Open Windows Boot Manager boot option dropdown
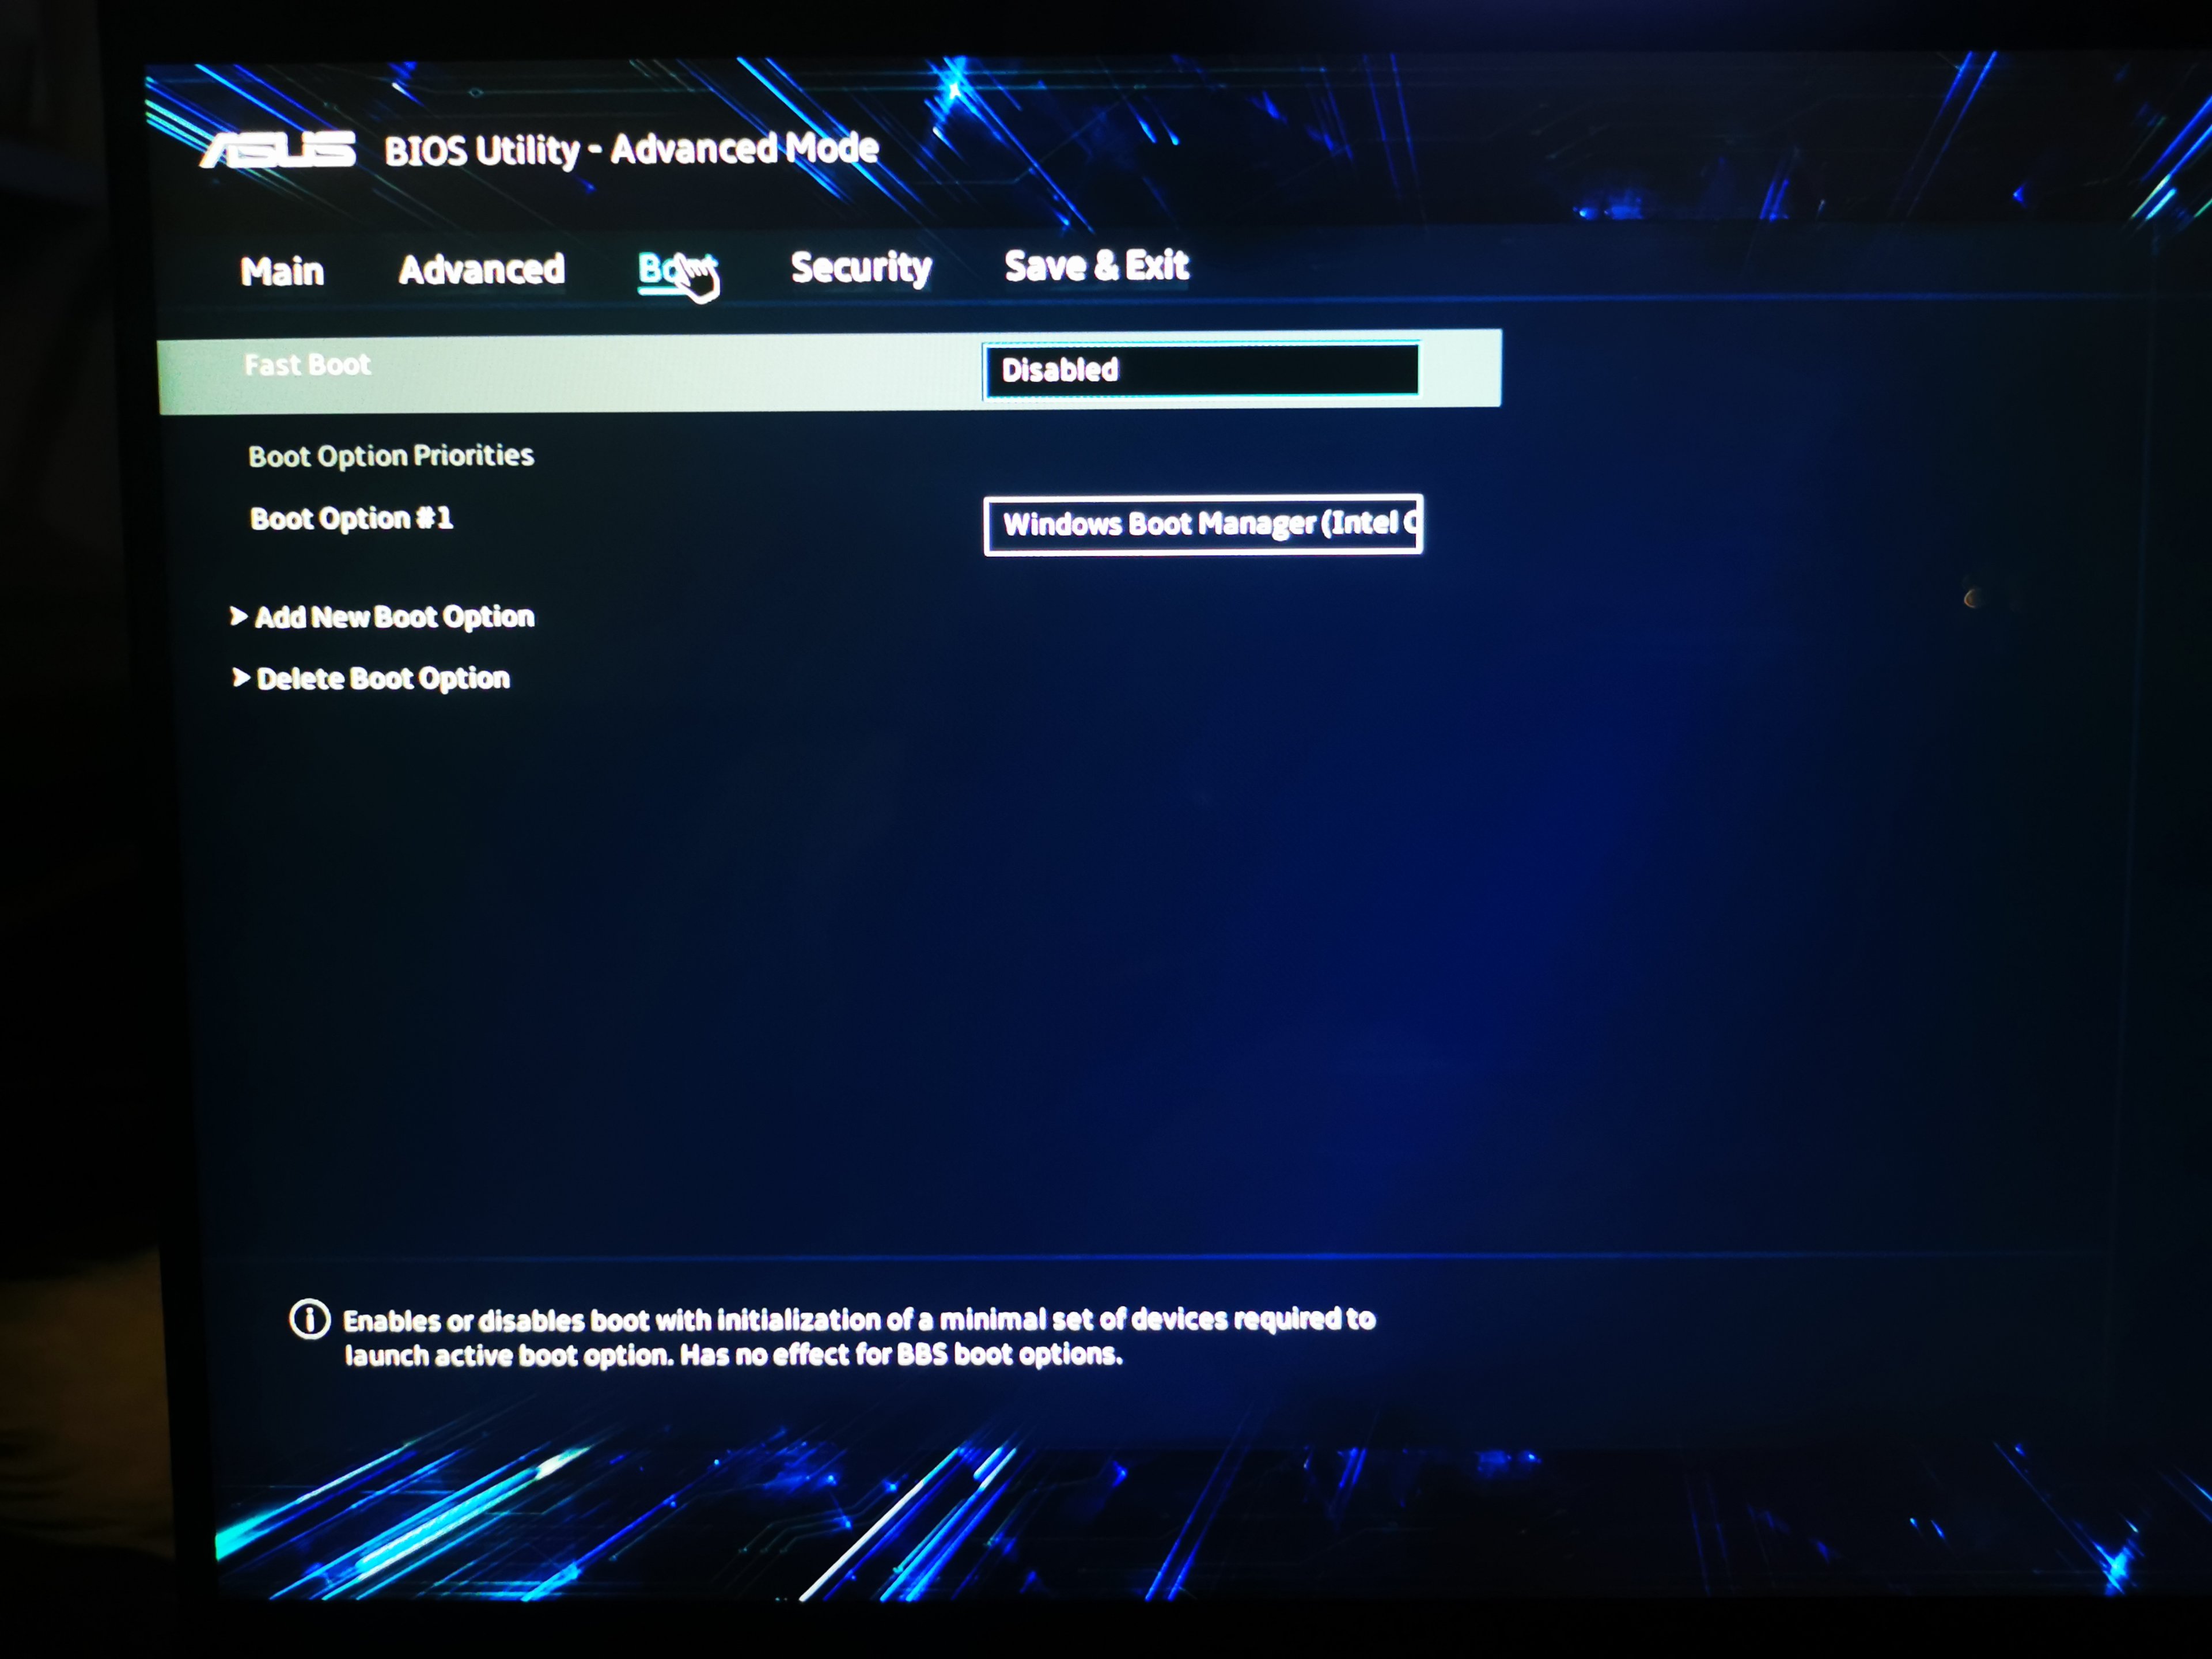Screen dimensions: 2212x1659 click(x=1202, y=524)
